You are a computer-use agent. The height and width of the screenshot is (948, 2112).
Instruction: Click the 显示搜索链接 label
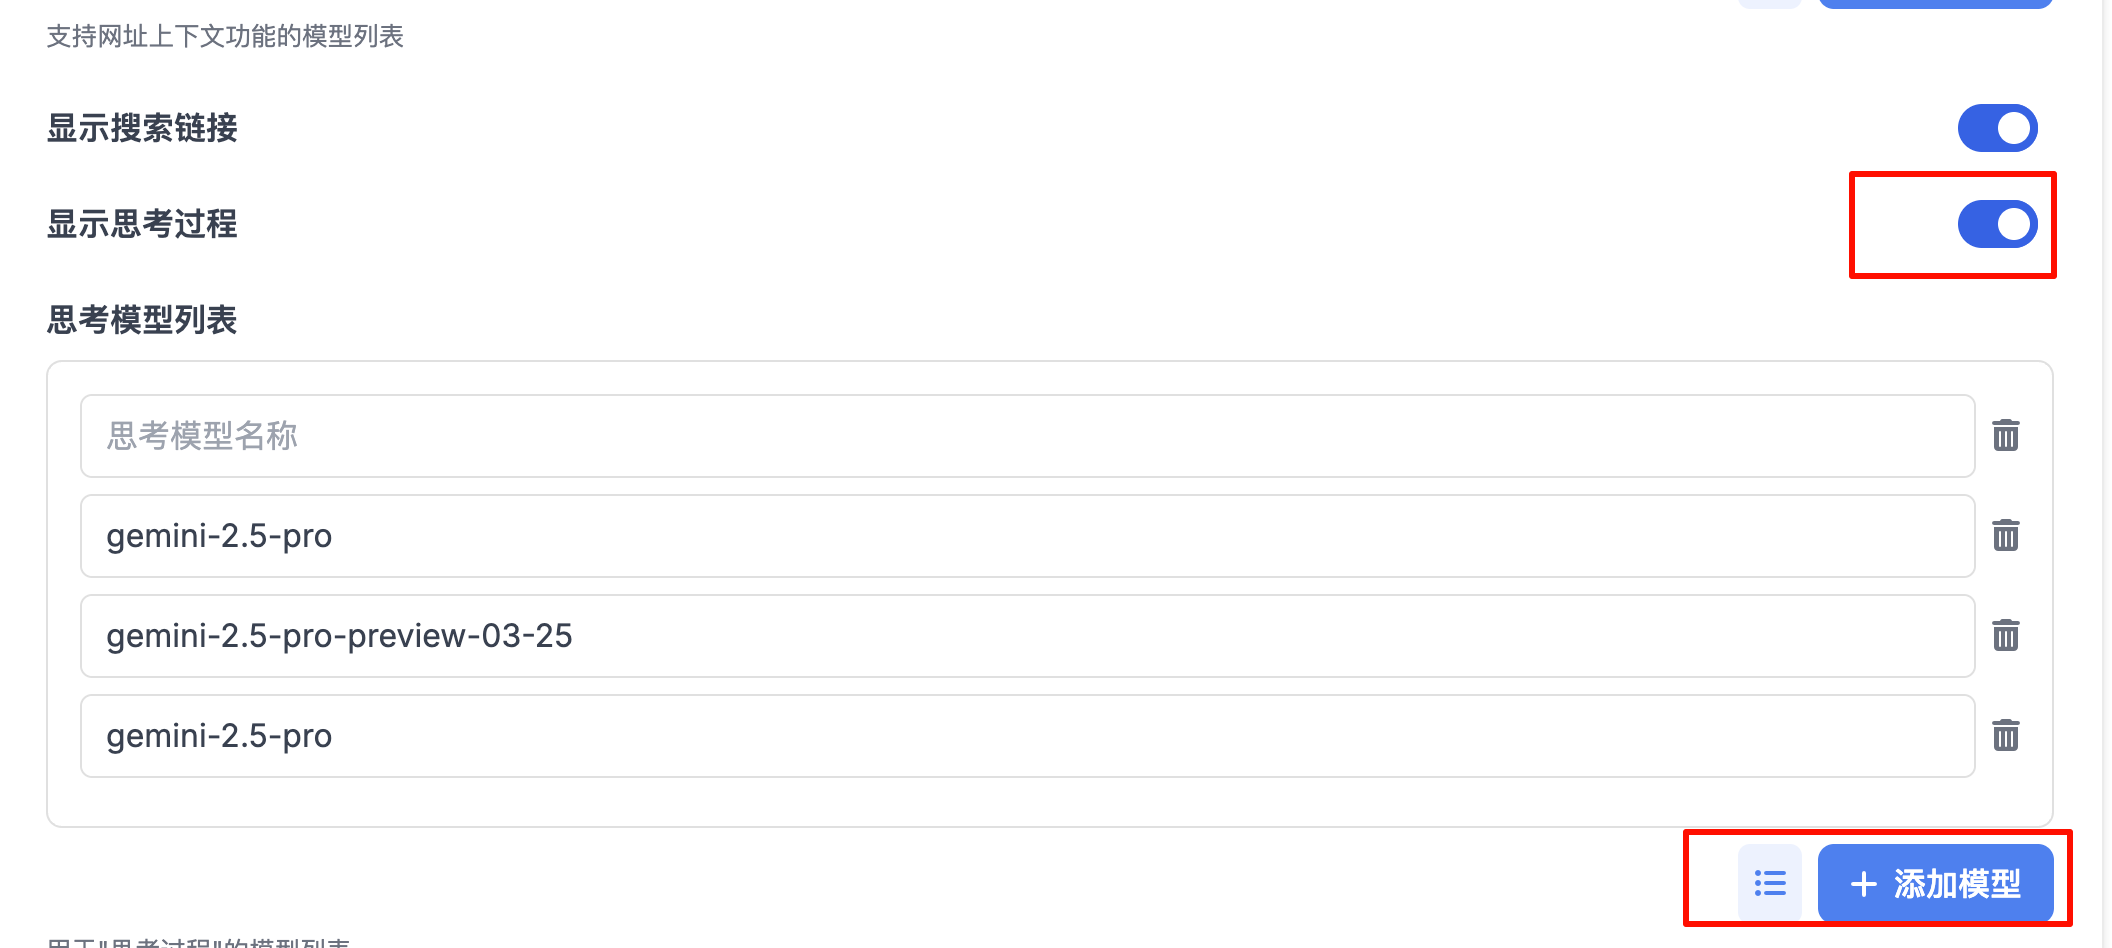point(142,128)
